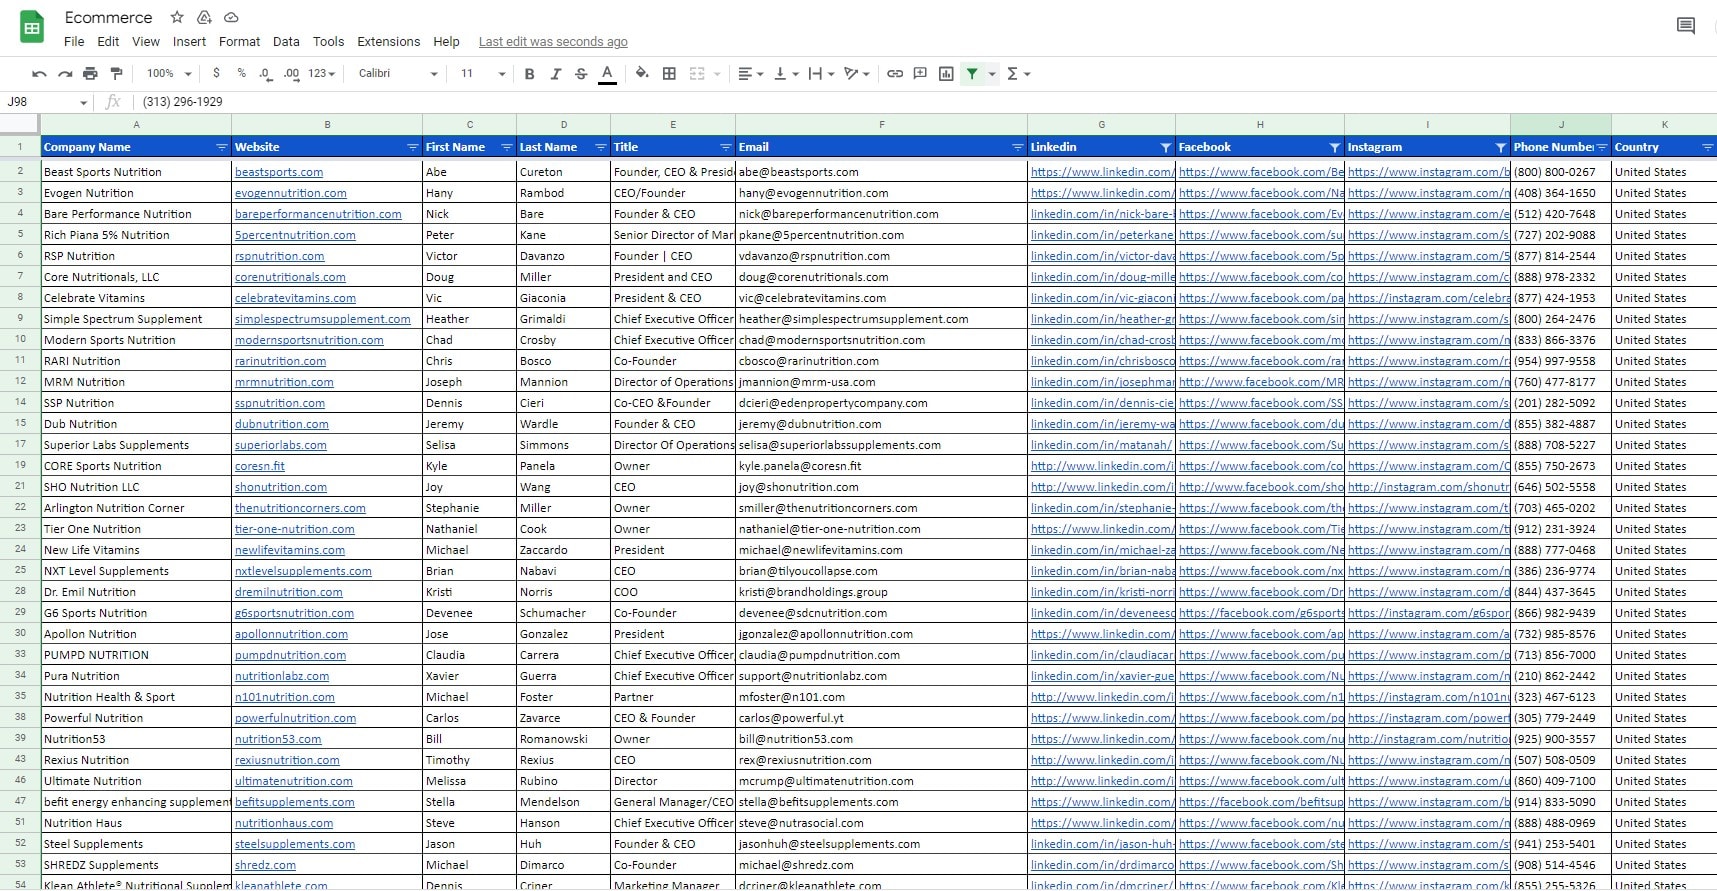
Task: Increase decimal places icon
Action: point(291,73)
